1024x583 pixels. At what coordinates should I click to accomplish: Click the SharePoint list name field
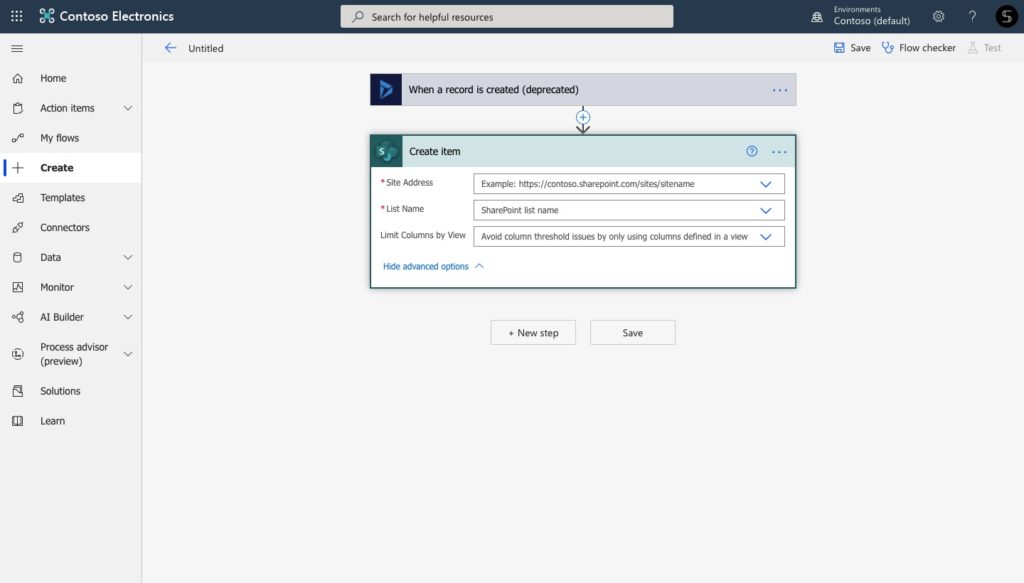coord(629,210)
